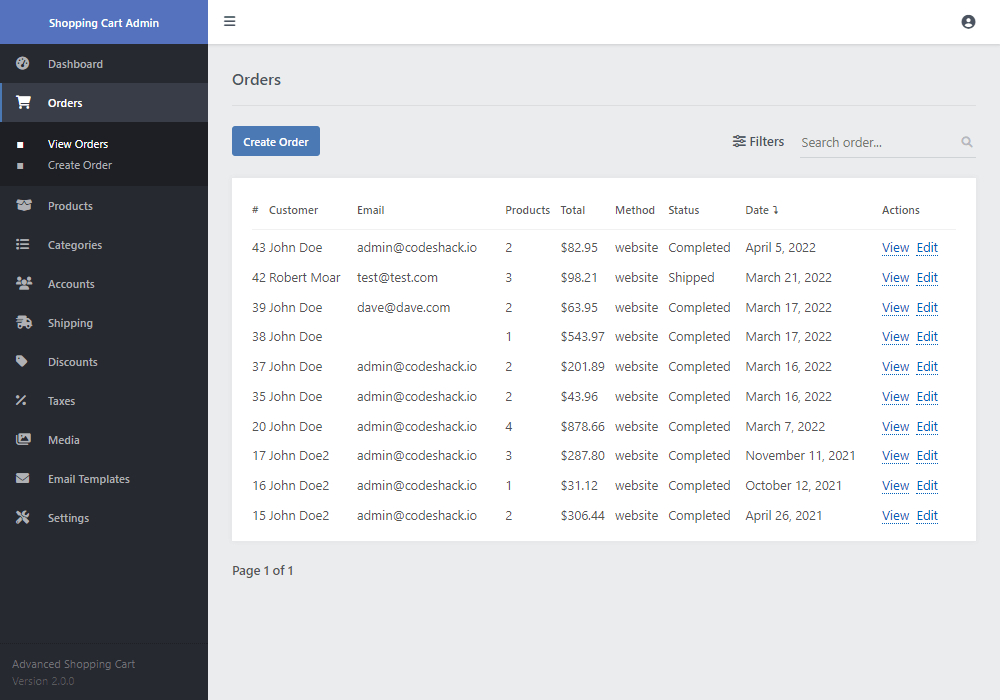
Task: Sort by the Email column header
Action: [371, 210]
